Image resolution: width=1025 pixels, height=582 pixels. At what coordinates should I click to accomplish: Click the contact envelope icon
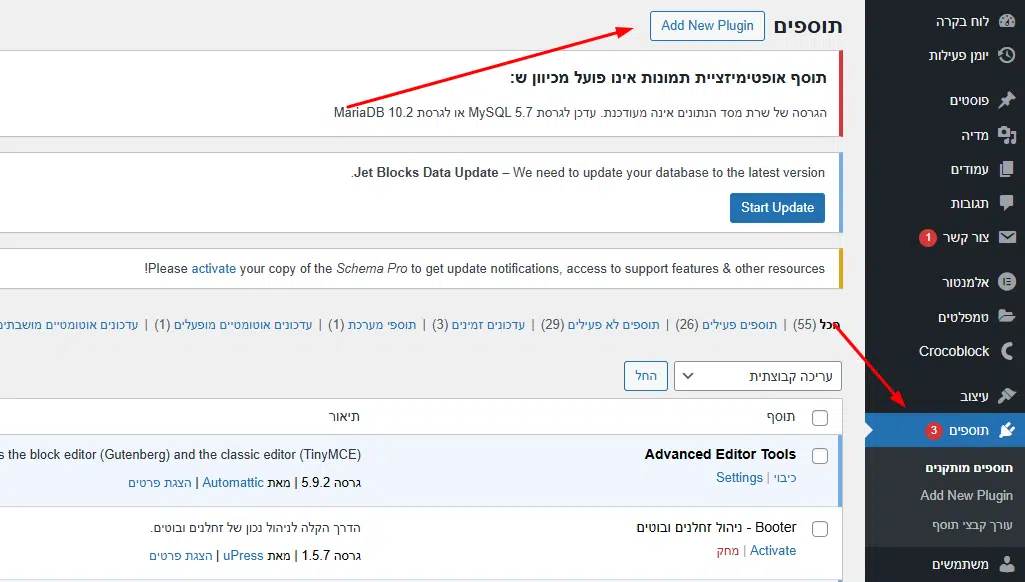coord(1006,238)
